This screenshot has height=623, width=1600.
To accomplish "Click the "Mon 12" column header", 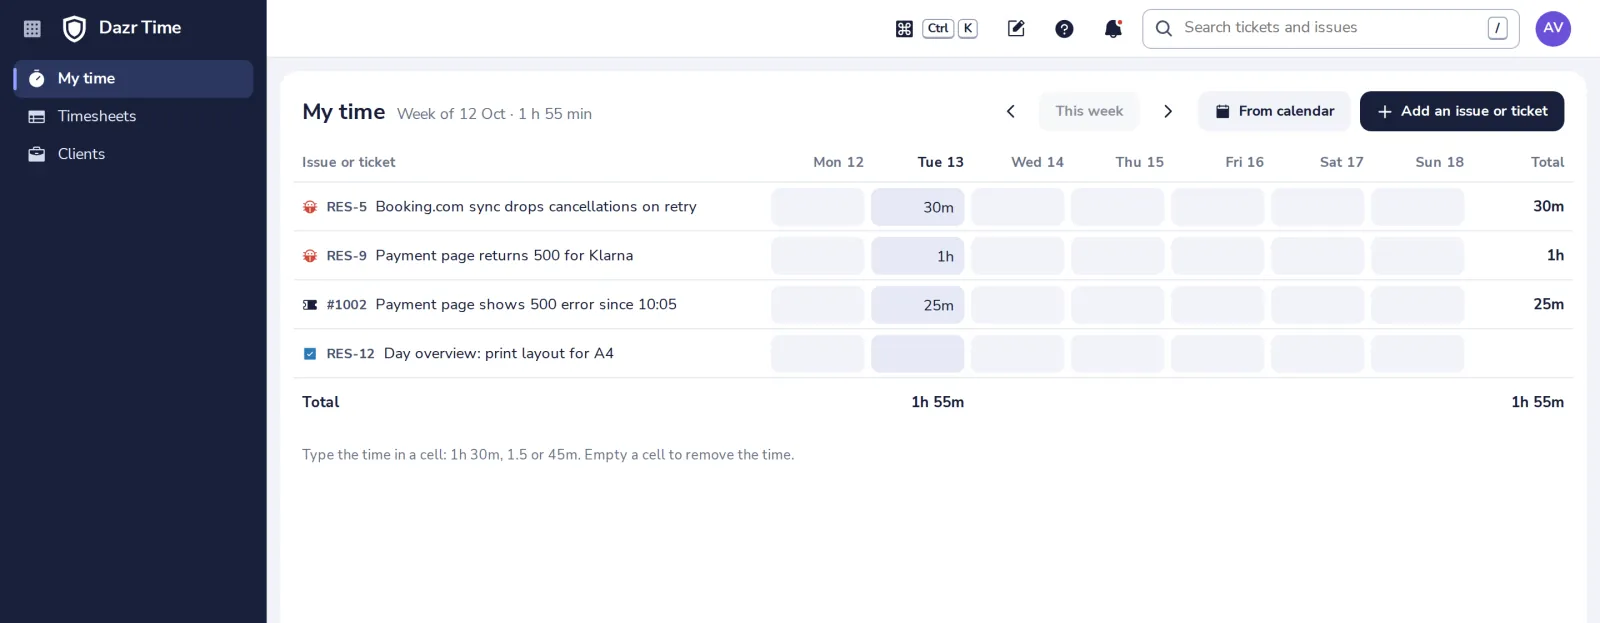I will click(x=838, y=162).
